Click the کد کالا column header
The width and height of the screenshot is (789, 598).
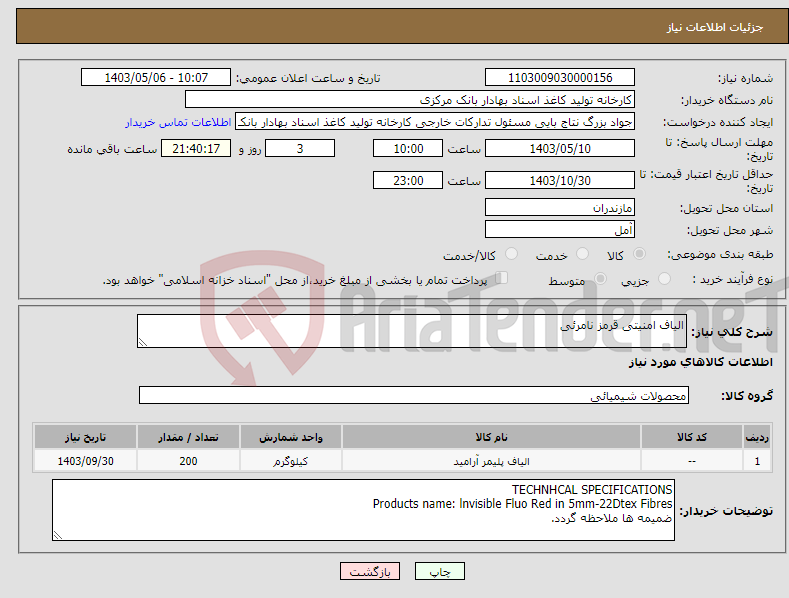click(691, 437)
